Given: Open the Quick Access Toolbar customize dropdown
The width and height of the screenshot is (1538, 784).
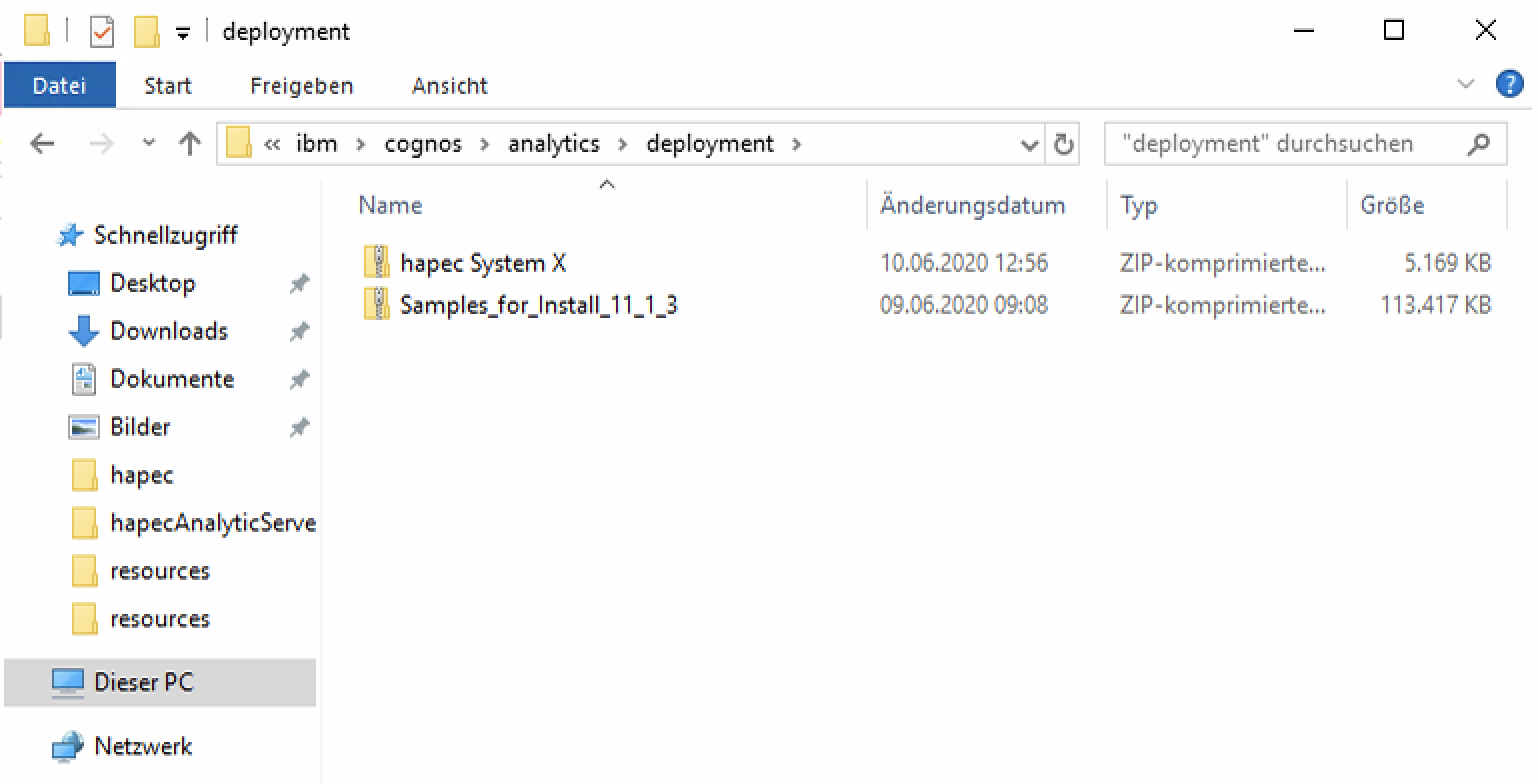Looking at the screenshot, I should pyautogui.click(x=182, y=33).
